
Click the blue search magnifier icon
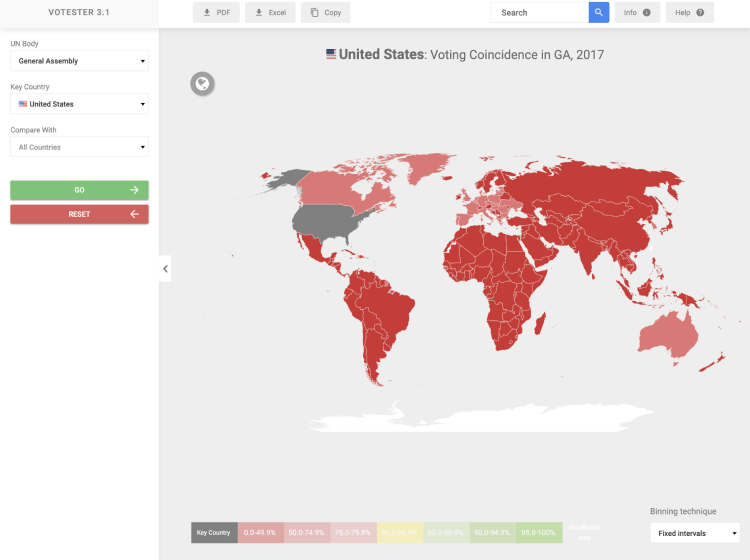(598, 13)
